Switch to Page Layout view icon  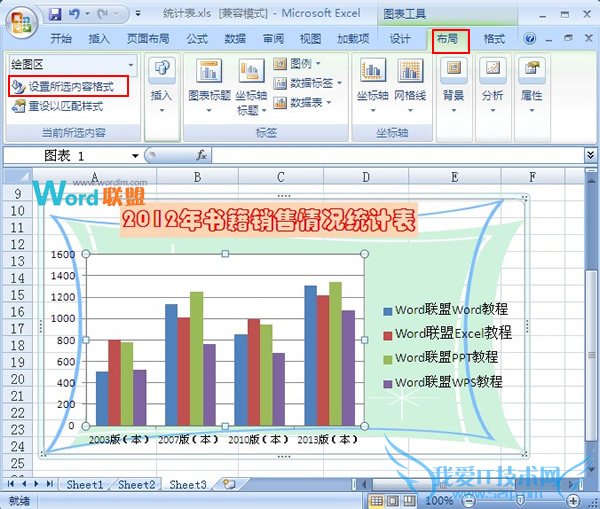[x=393, y=501]
